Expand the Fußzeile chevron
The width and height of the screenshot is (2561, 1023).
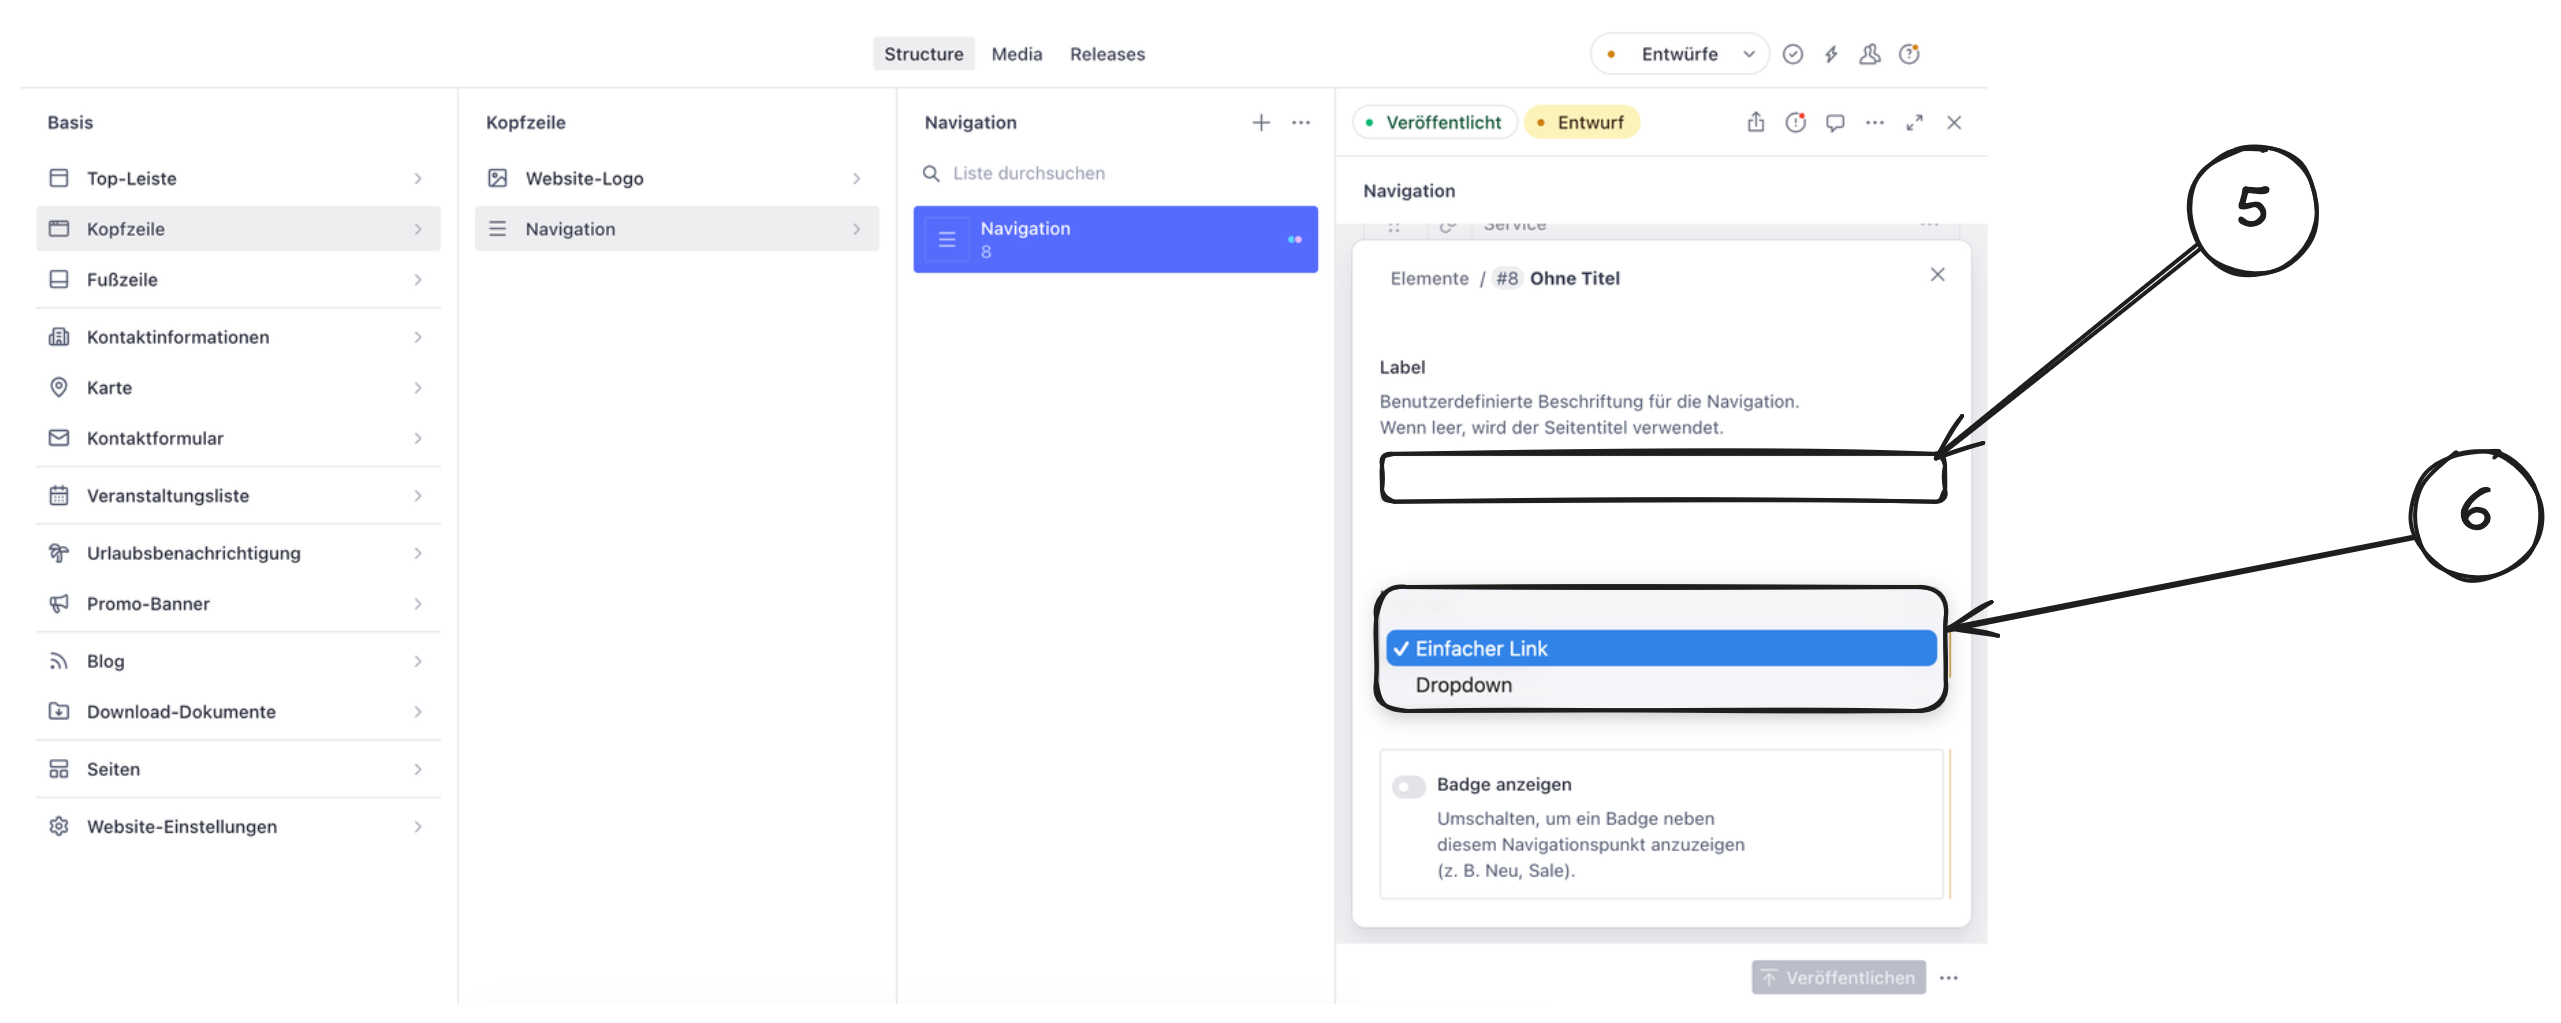coord(418,280)
